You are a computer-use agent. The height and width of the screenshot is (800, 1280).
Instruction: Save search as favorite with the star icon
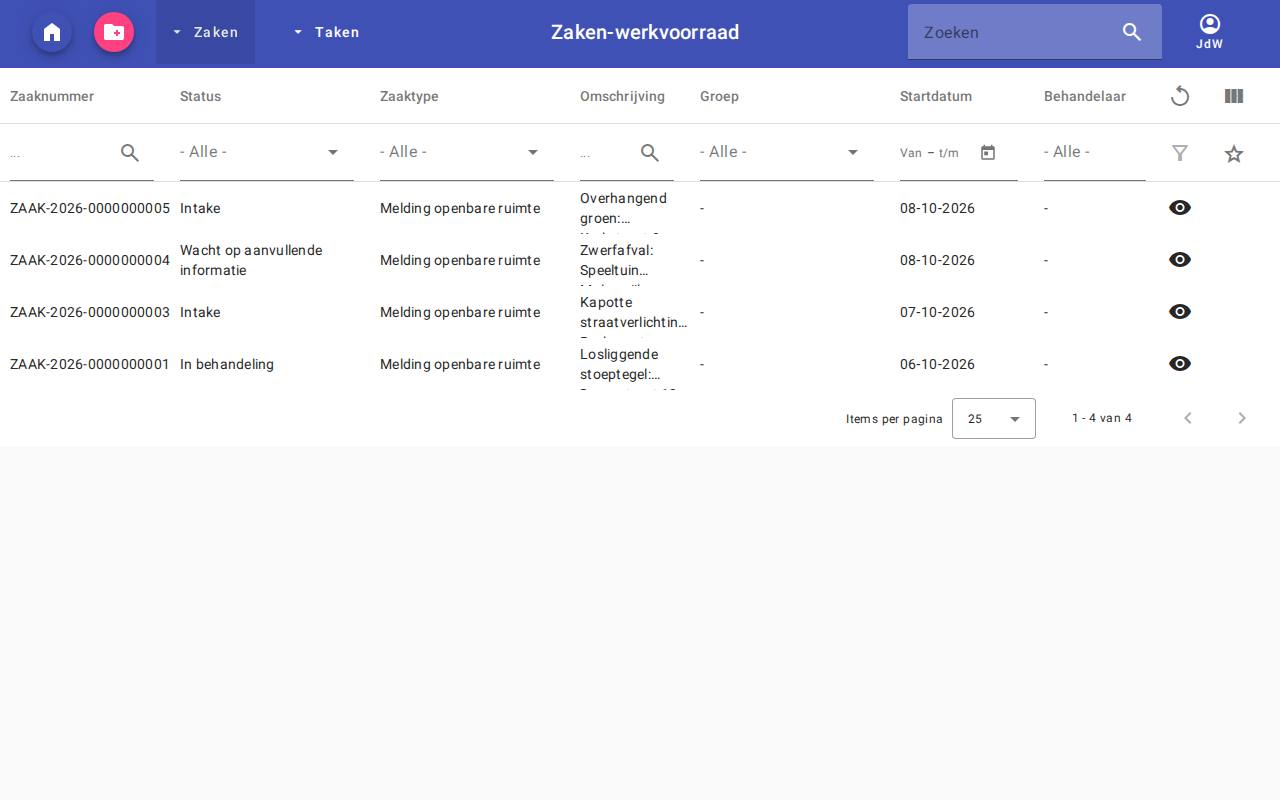point(1234,153)
